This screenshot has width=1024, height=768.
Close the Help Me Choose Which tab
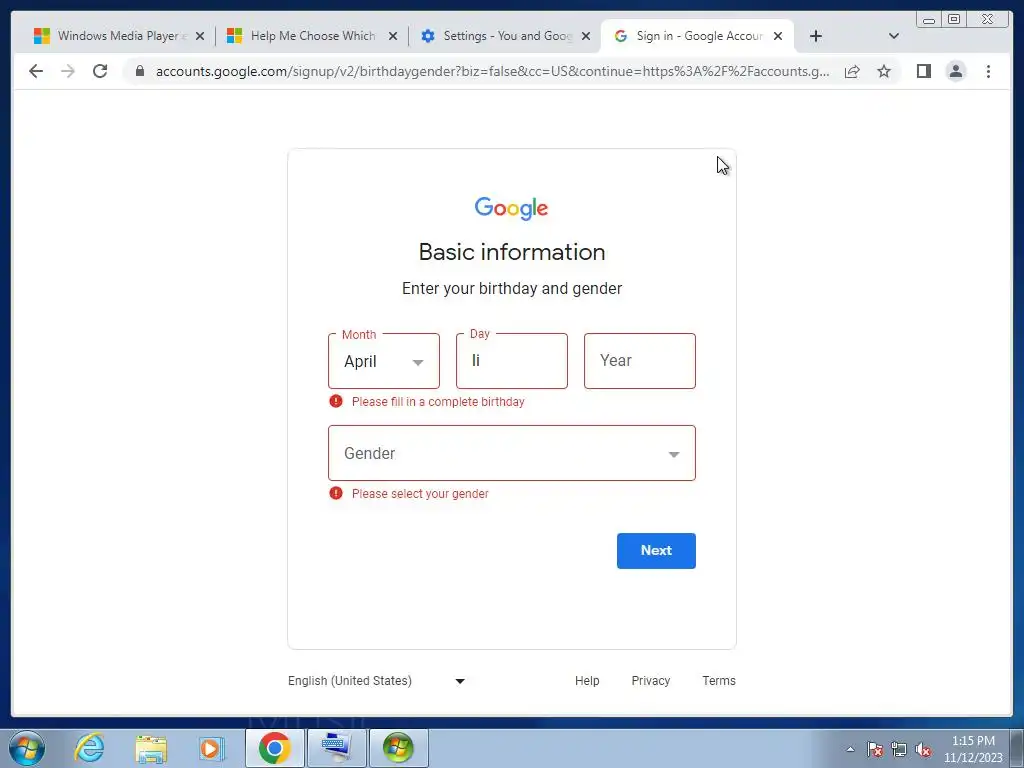pos(393,36)
